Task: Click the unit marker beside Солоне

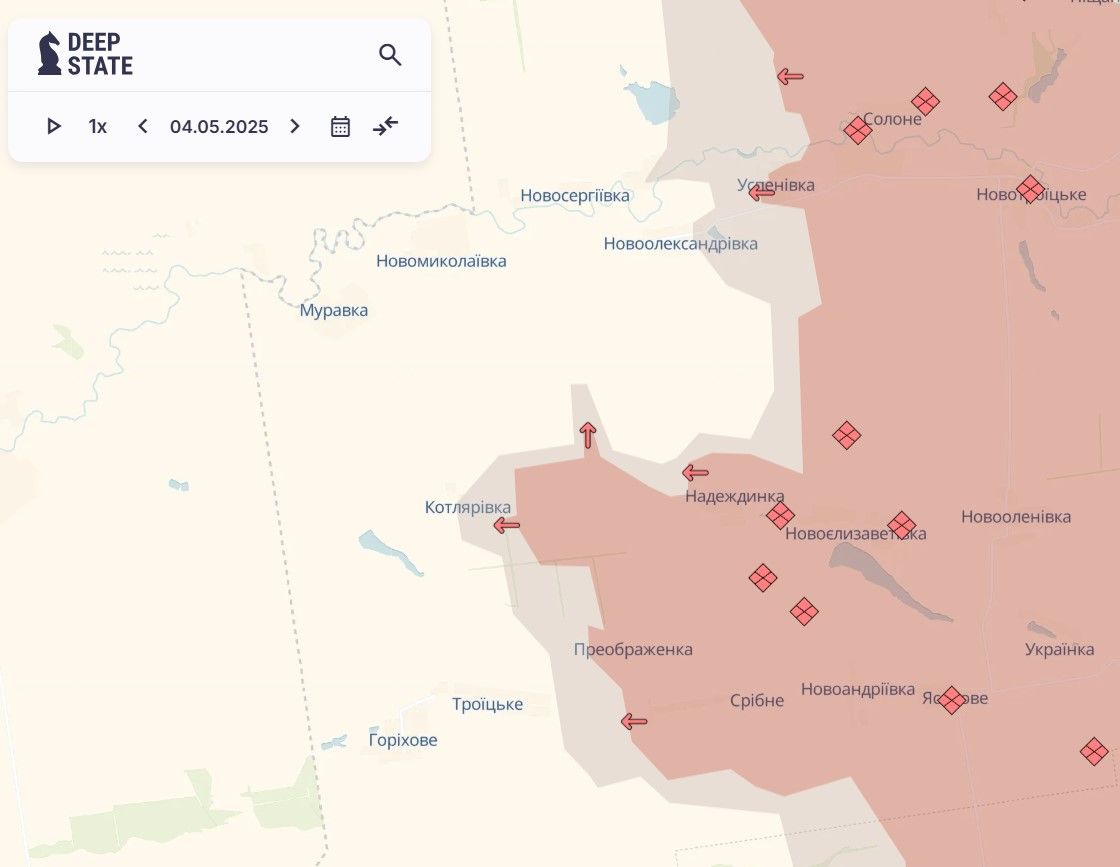Action: [x=857, y=130]
